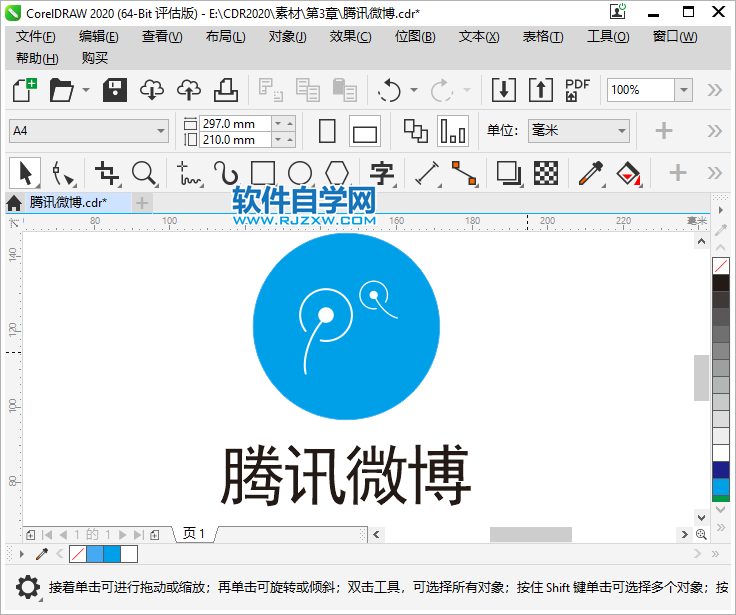Toggle apply layout to current page only

pyautogui.click(x=453, y=131)
